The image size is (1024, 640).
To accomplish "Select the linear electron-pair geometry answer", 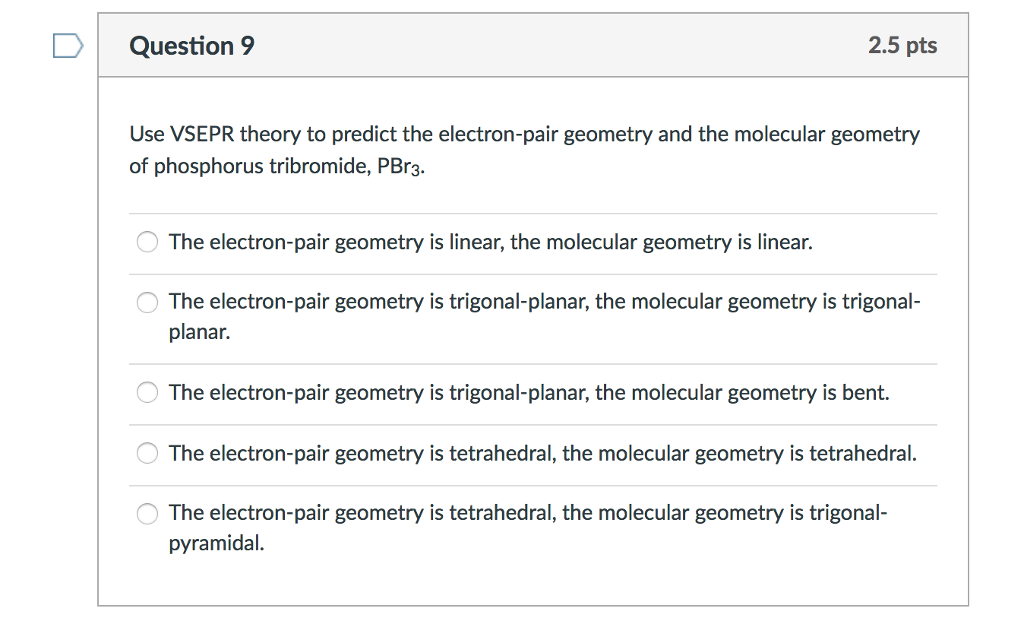I will [147, 242].
